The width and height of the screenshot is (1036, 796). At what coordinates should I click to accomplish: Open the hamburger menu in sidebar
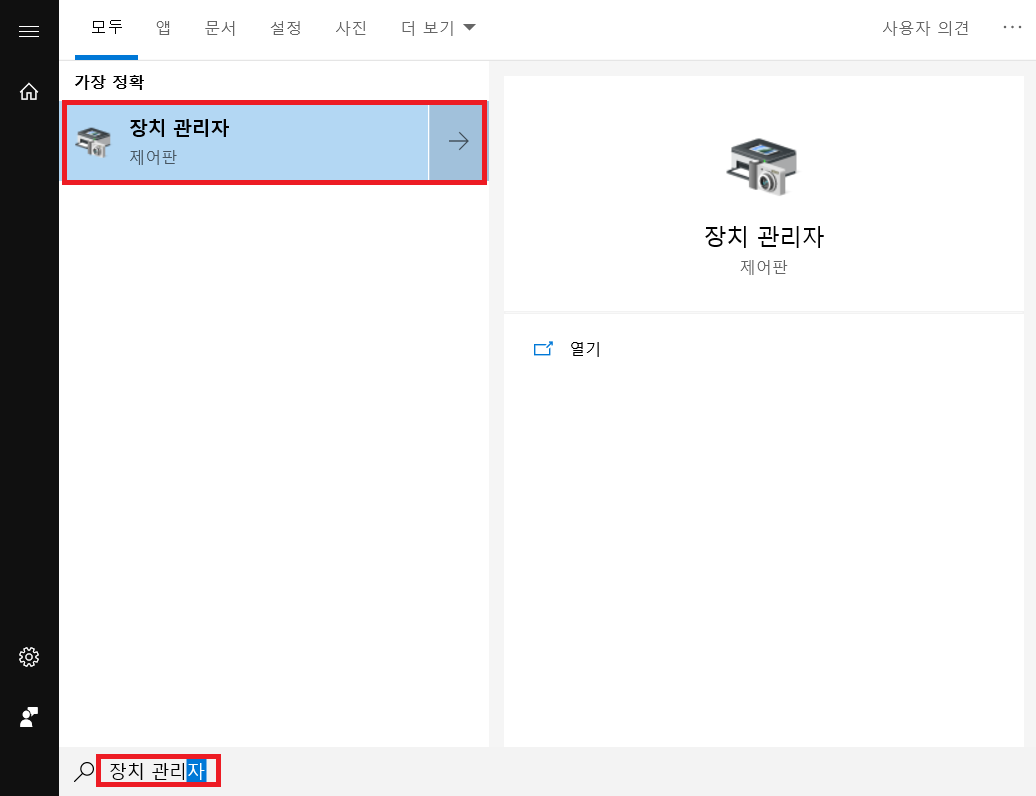tap(28, 31)
